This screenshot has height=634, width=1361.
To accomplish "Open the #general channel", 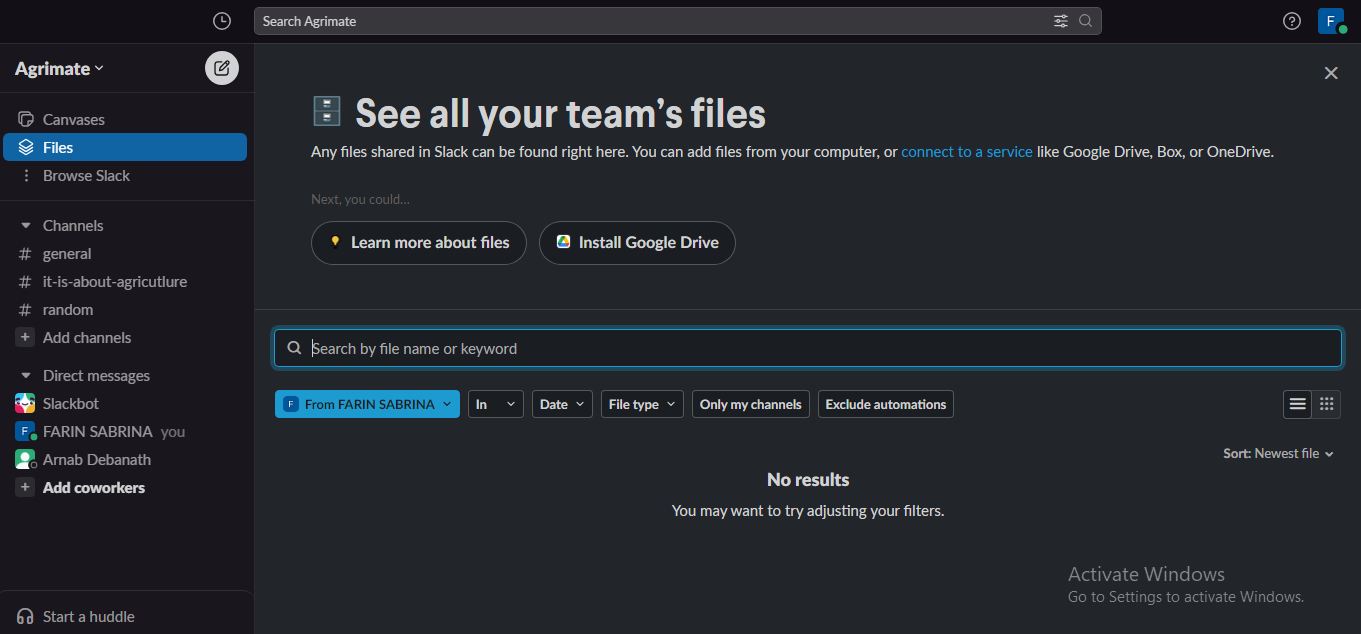I will click(x=66, y=254).
